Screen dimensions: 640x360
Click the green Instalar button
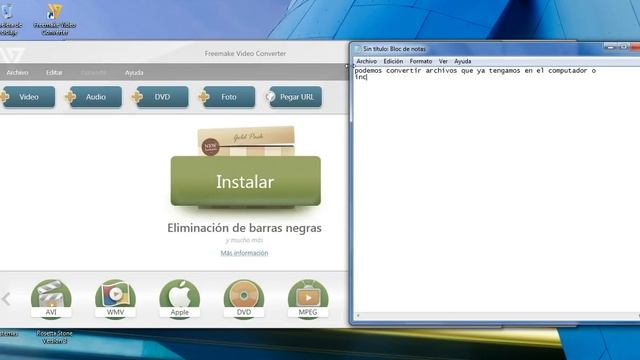pos(245,181)
